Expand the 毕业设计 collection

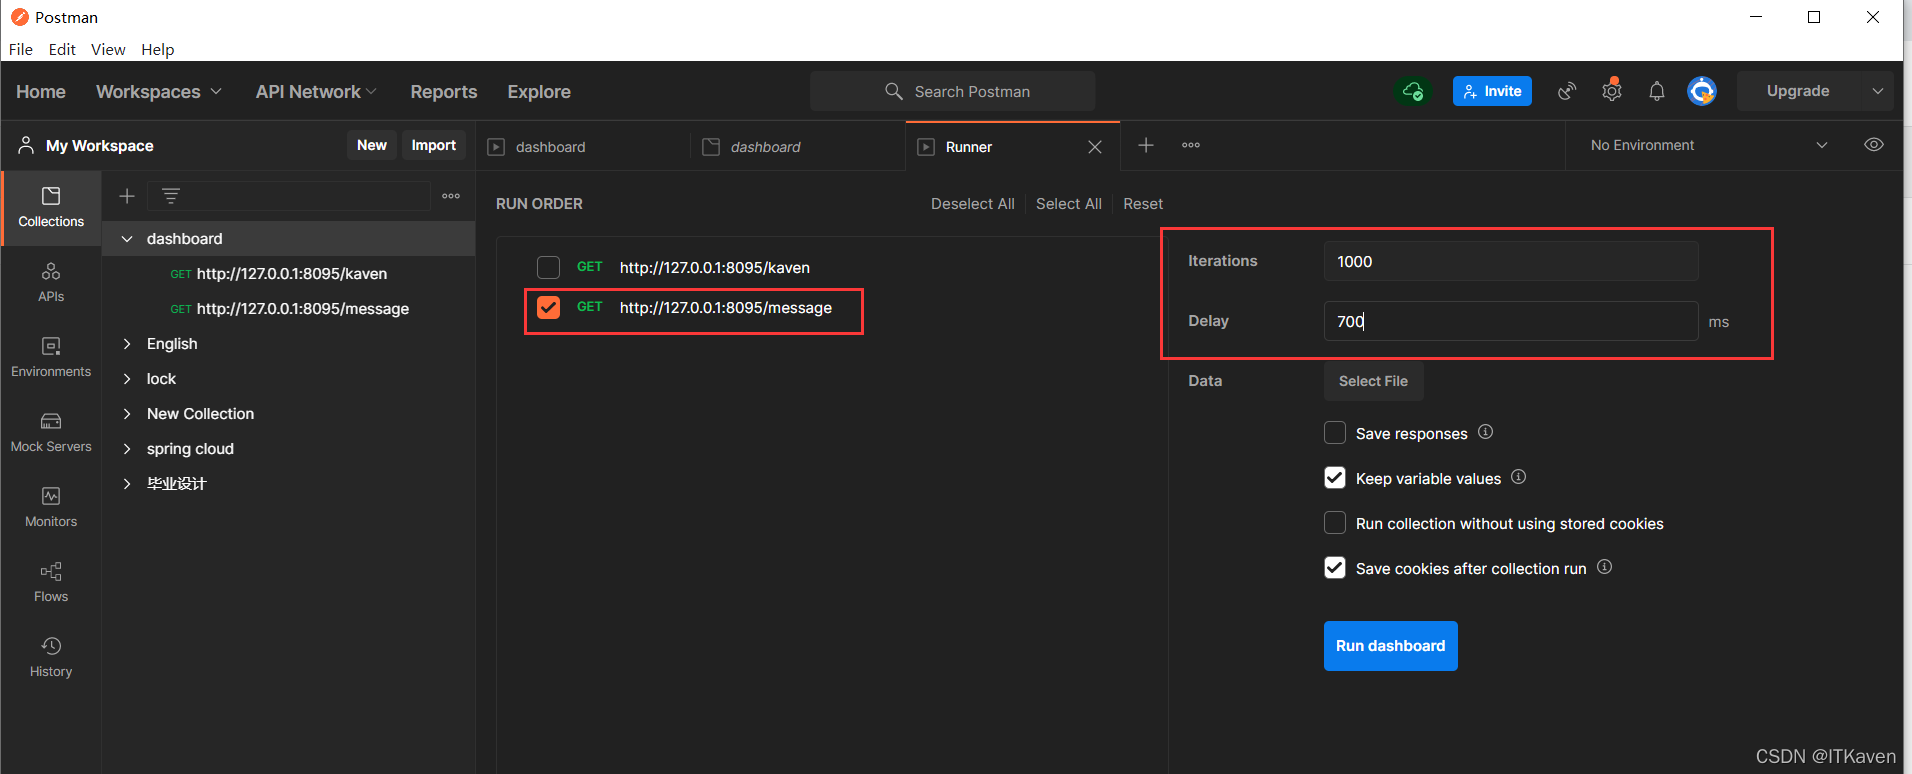click(127, 484)
